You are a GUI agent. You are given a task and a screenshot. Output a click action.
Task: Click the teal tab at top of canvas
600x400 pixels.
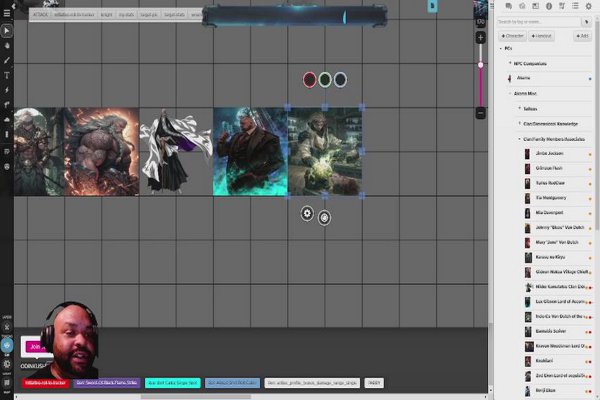coord(432,6)
